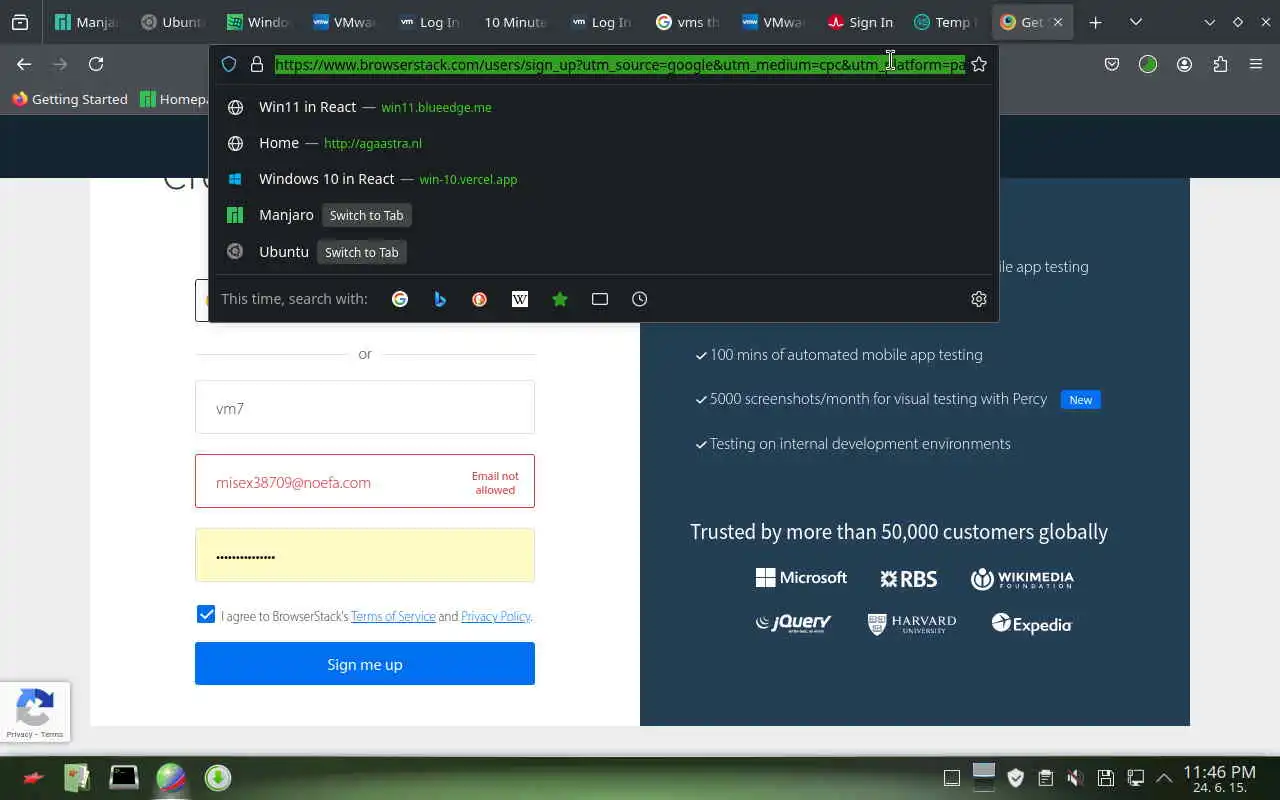Switch to the Ubuntu browser tab

(172, 22)
